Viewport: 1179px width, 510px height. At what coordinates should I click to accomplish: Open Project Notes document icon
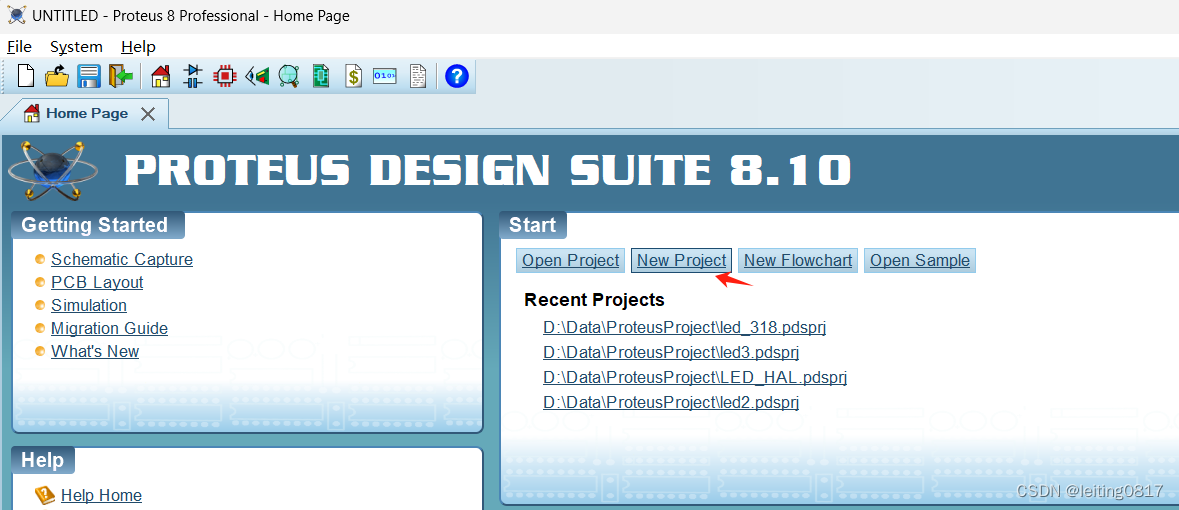418,76
